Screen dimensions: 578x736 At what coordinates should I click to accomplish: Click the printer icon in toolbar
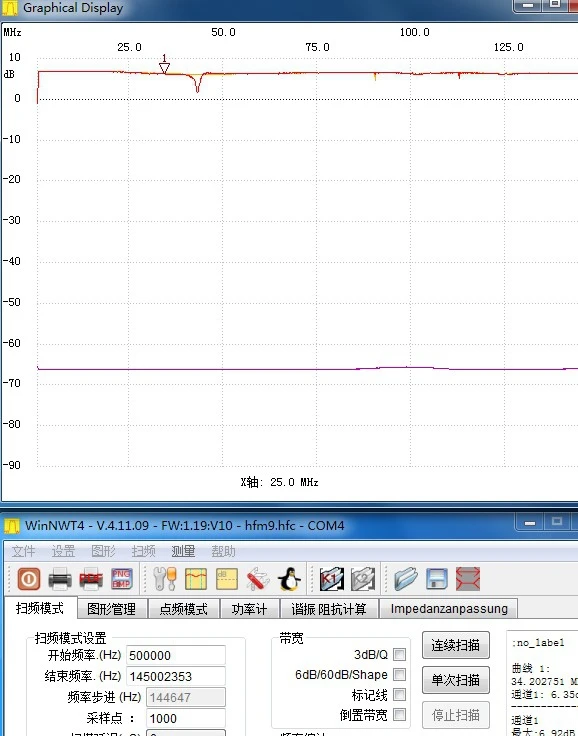[60, 579]
